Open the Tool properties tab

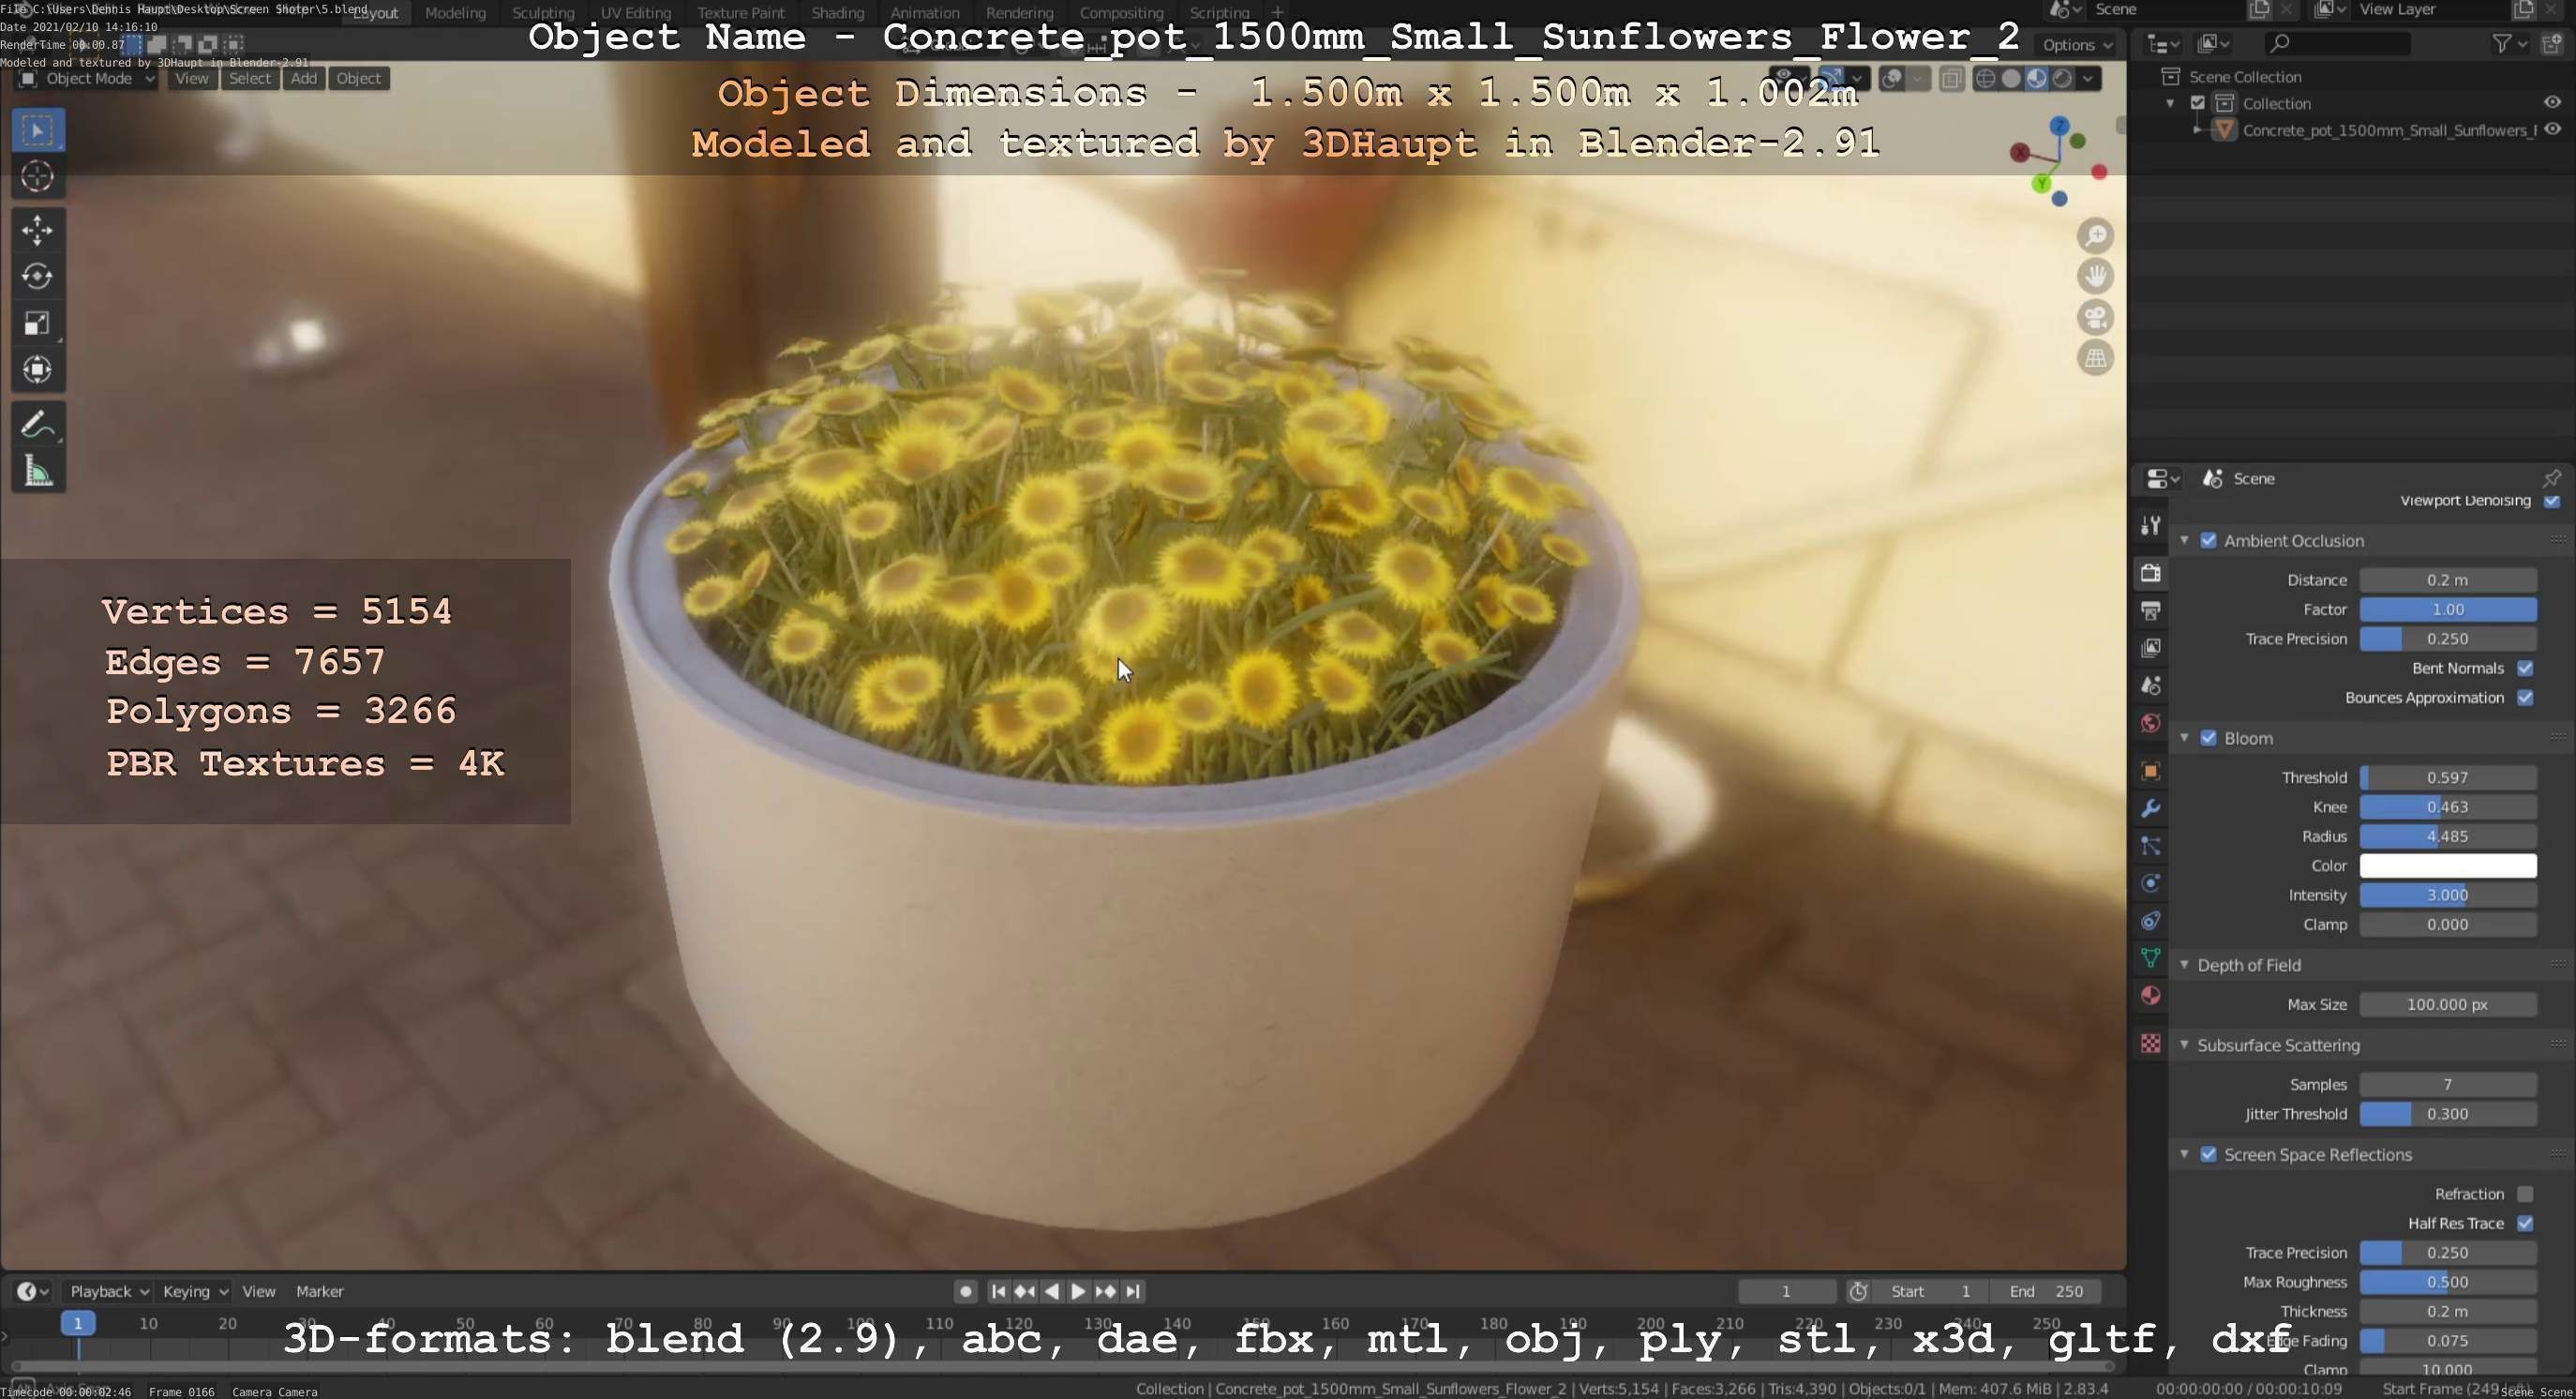pos(2150,525)
